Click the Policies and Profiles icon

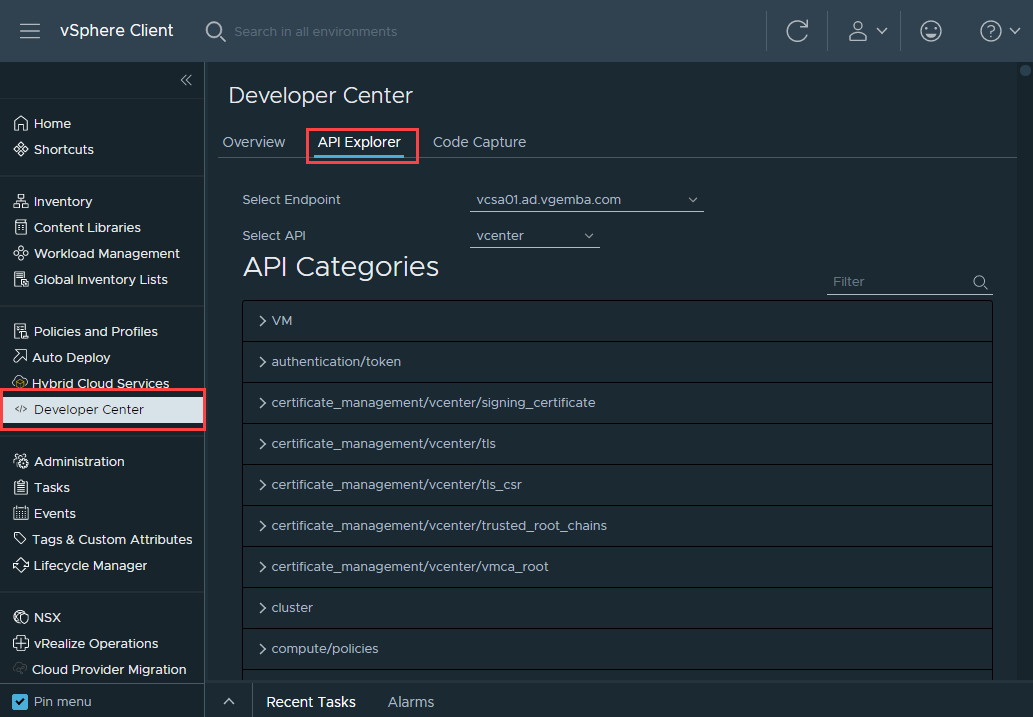(21, 331)
